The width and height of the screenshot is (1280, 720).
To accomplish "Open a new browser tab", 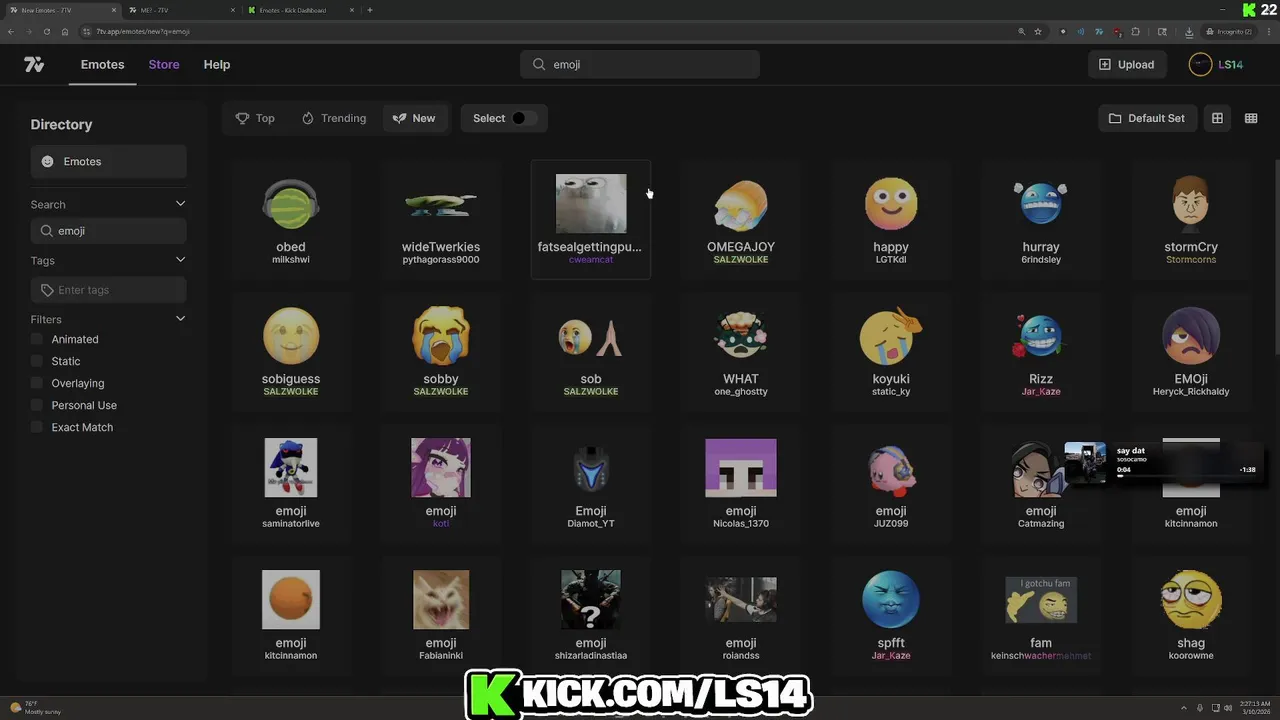I will tap(370, 10).
